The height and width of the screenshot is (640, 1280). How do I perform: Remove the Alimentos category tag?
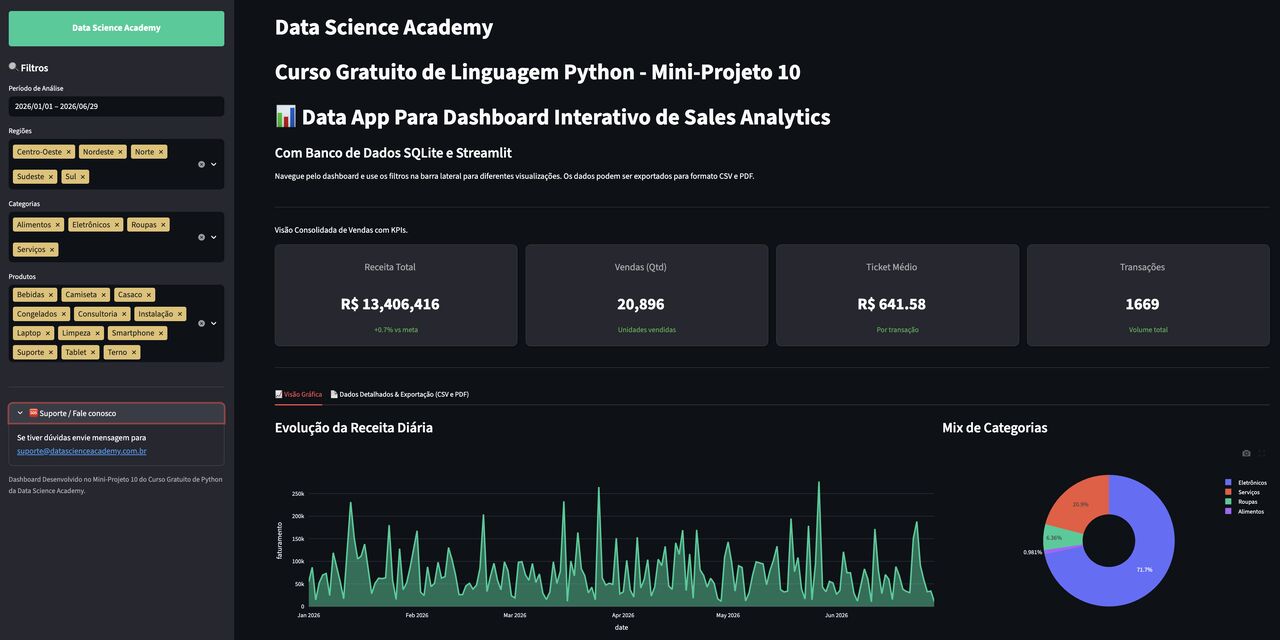click(x=58, y=225)
